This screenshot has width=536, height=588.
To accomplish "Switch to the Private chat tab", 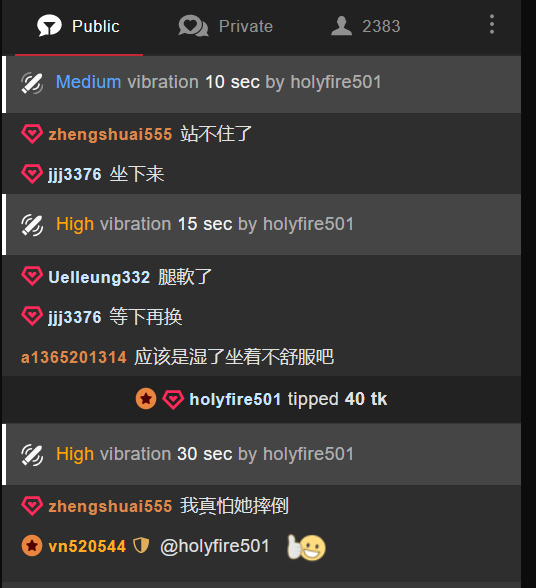I will pos(225,27).
